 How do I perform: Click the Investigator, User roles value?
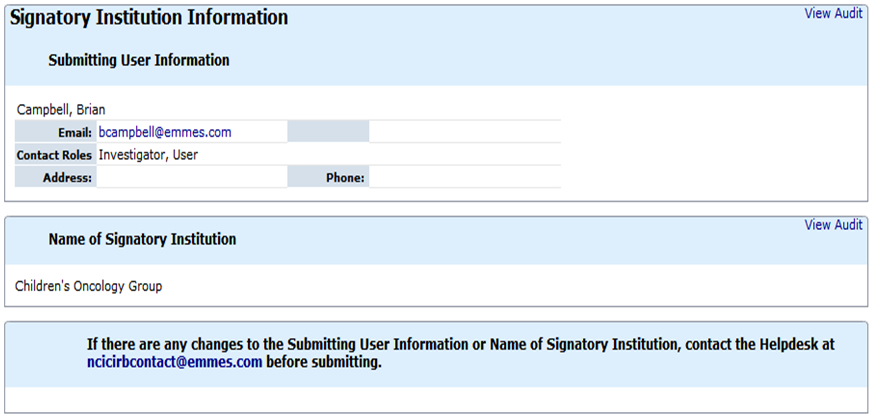[148, 155]
